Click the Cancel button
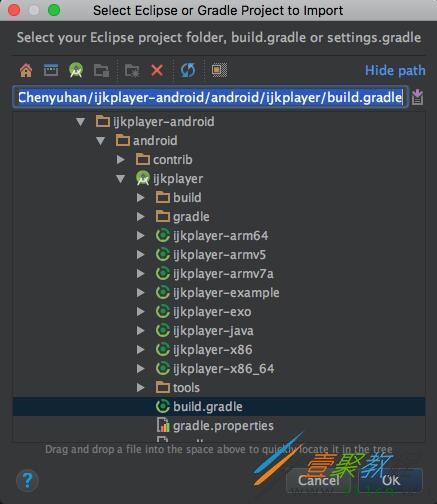This screenshot has width=437, height=504. click(319, 480)
